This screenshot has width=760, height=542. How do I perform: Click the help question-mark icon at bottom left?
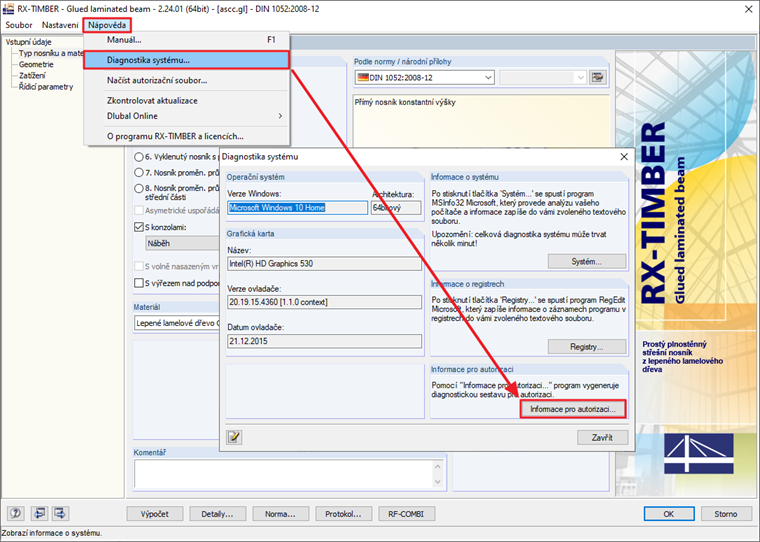pos(16,513)
